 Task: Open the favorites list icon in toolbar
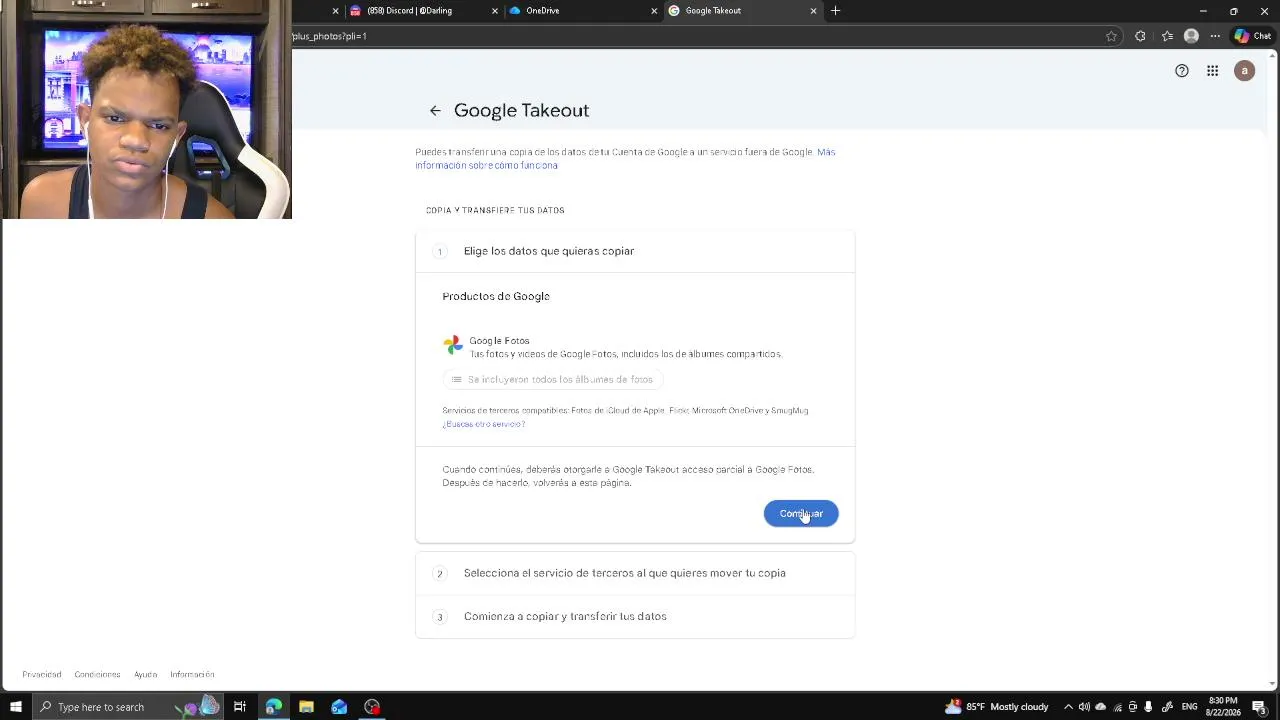[x=1167, y=36]
